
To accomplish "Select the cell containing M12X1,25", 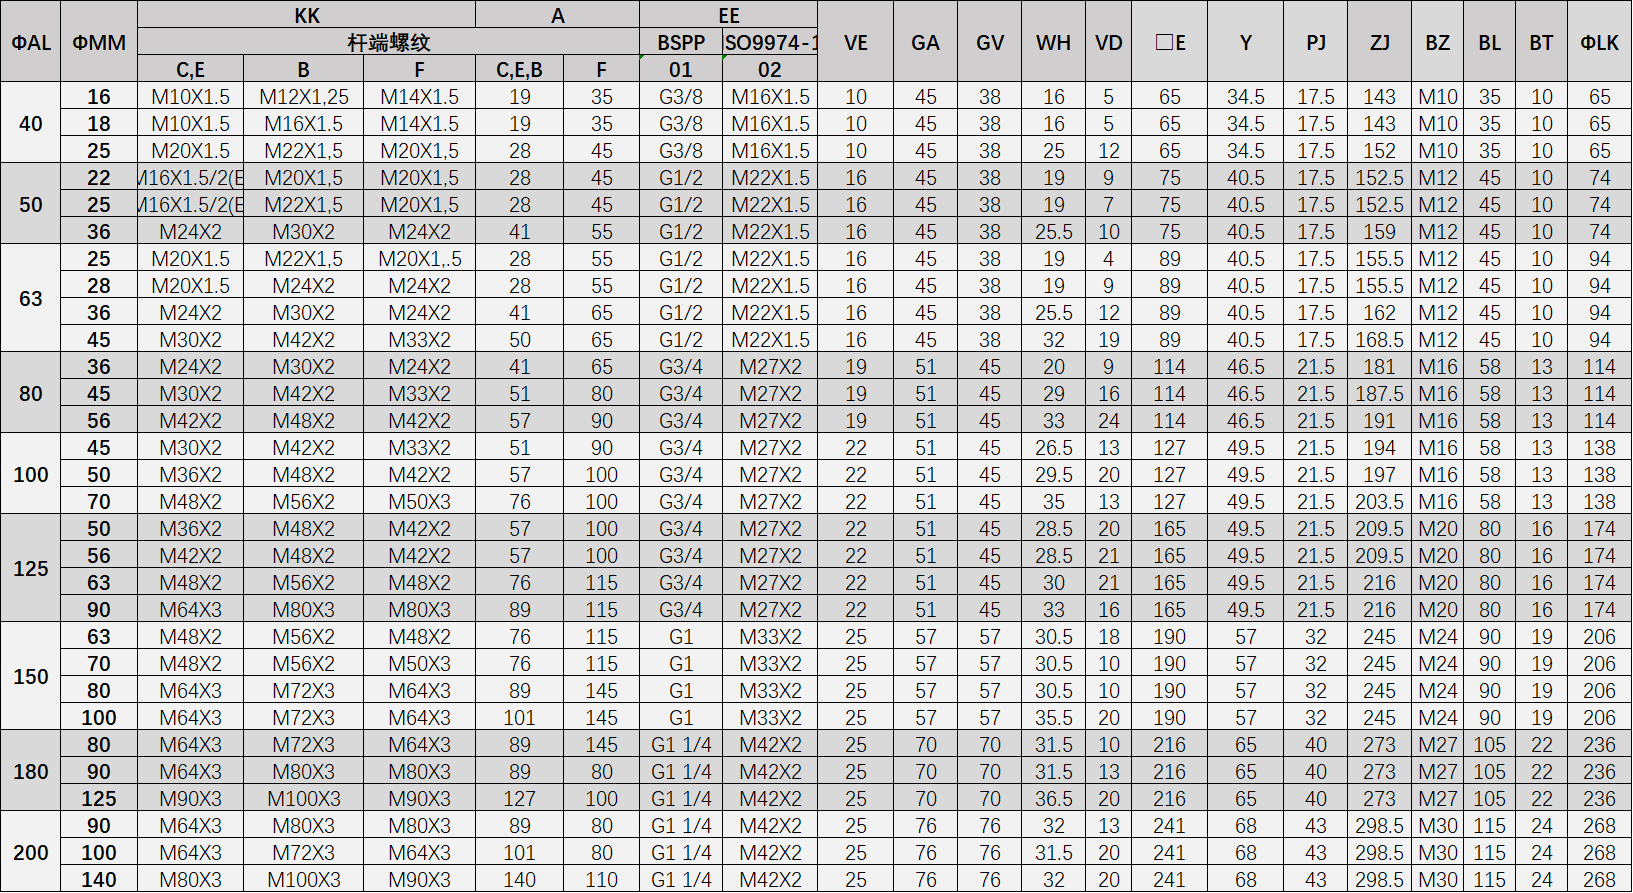I will tap(303, 97).
